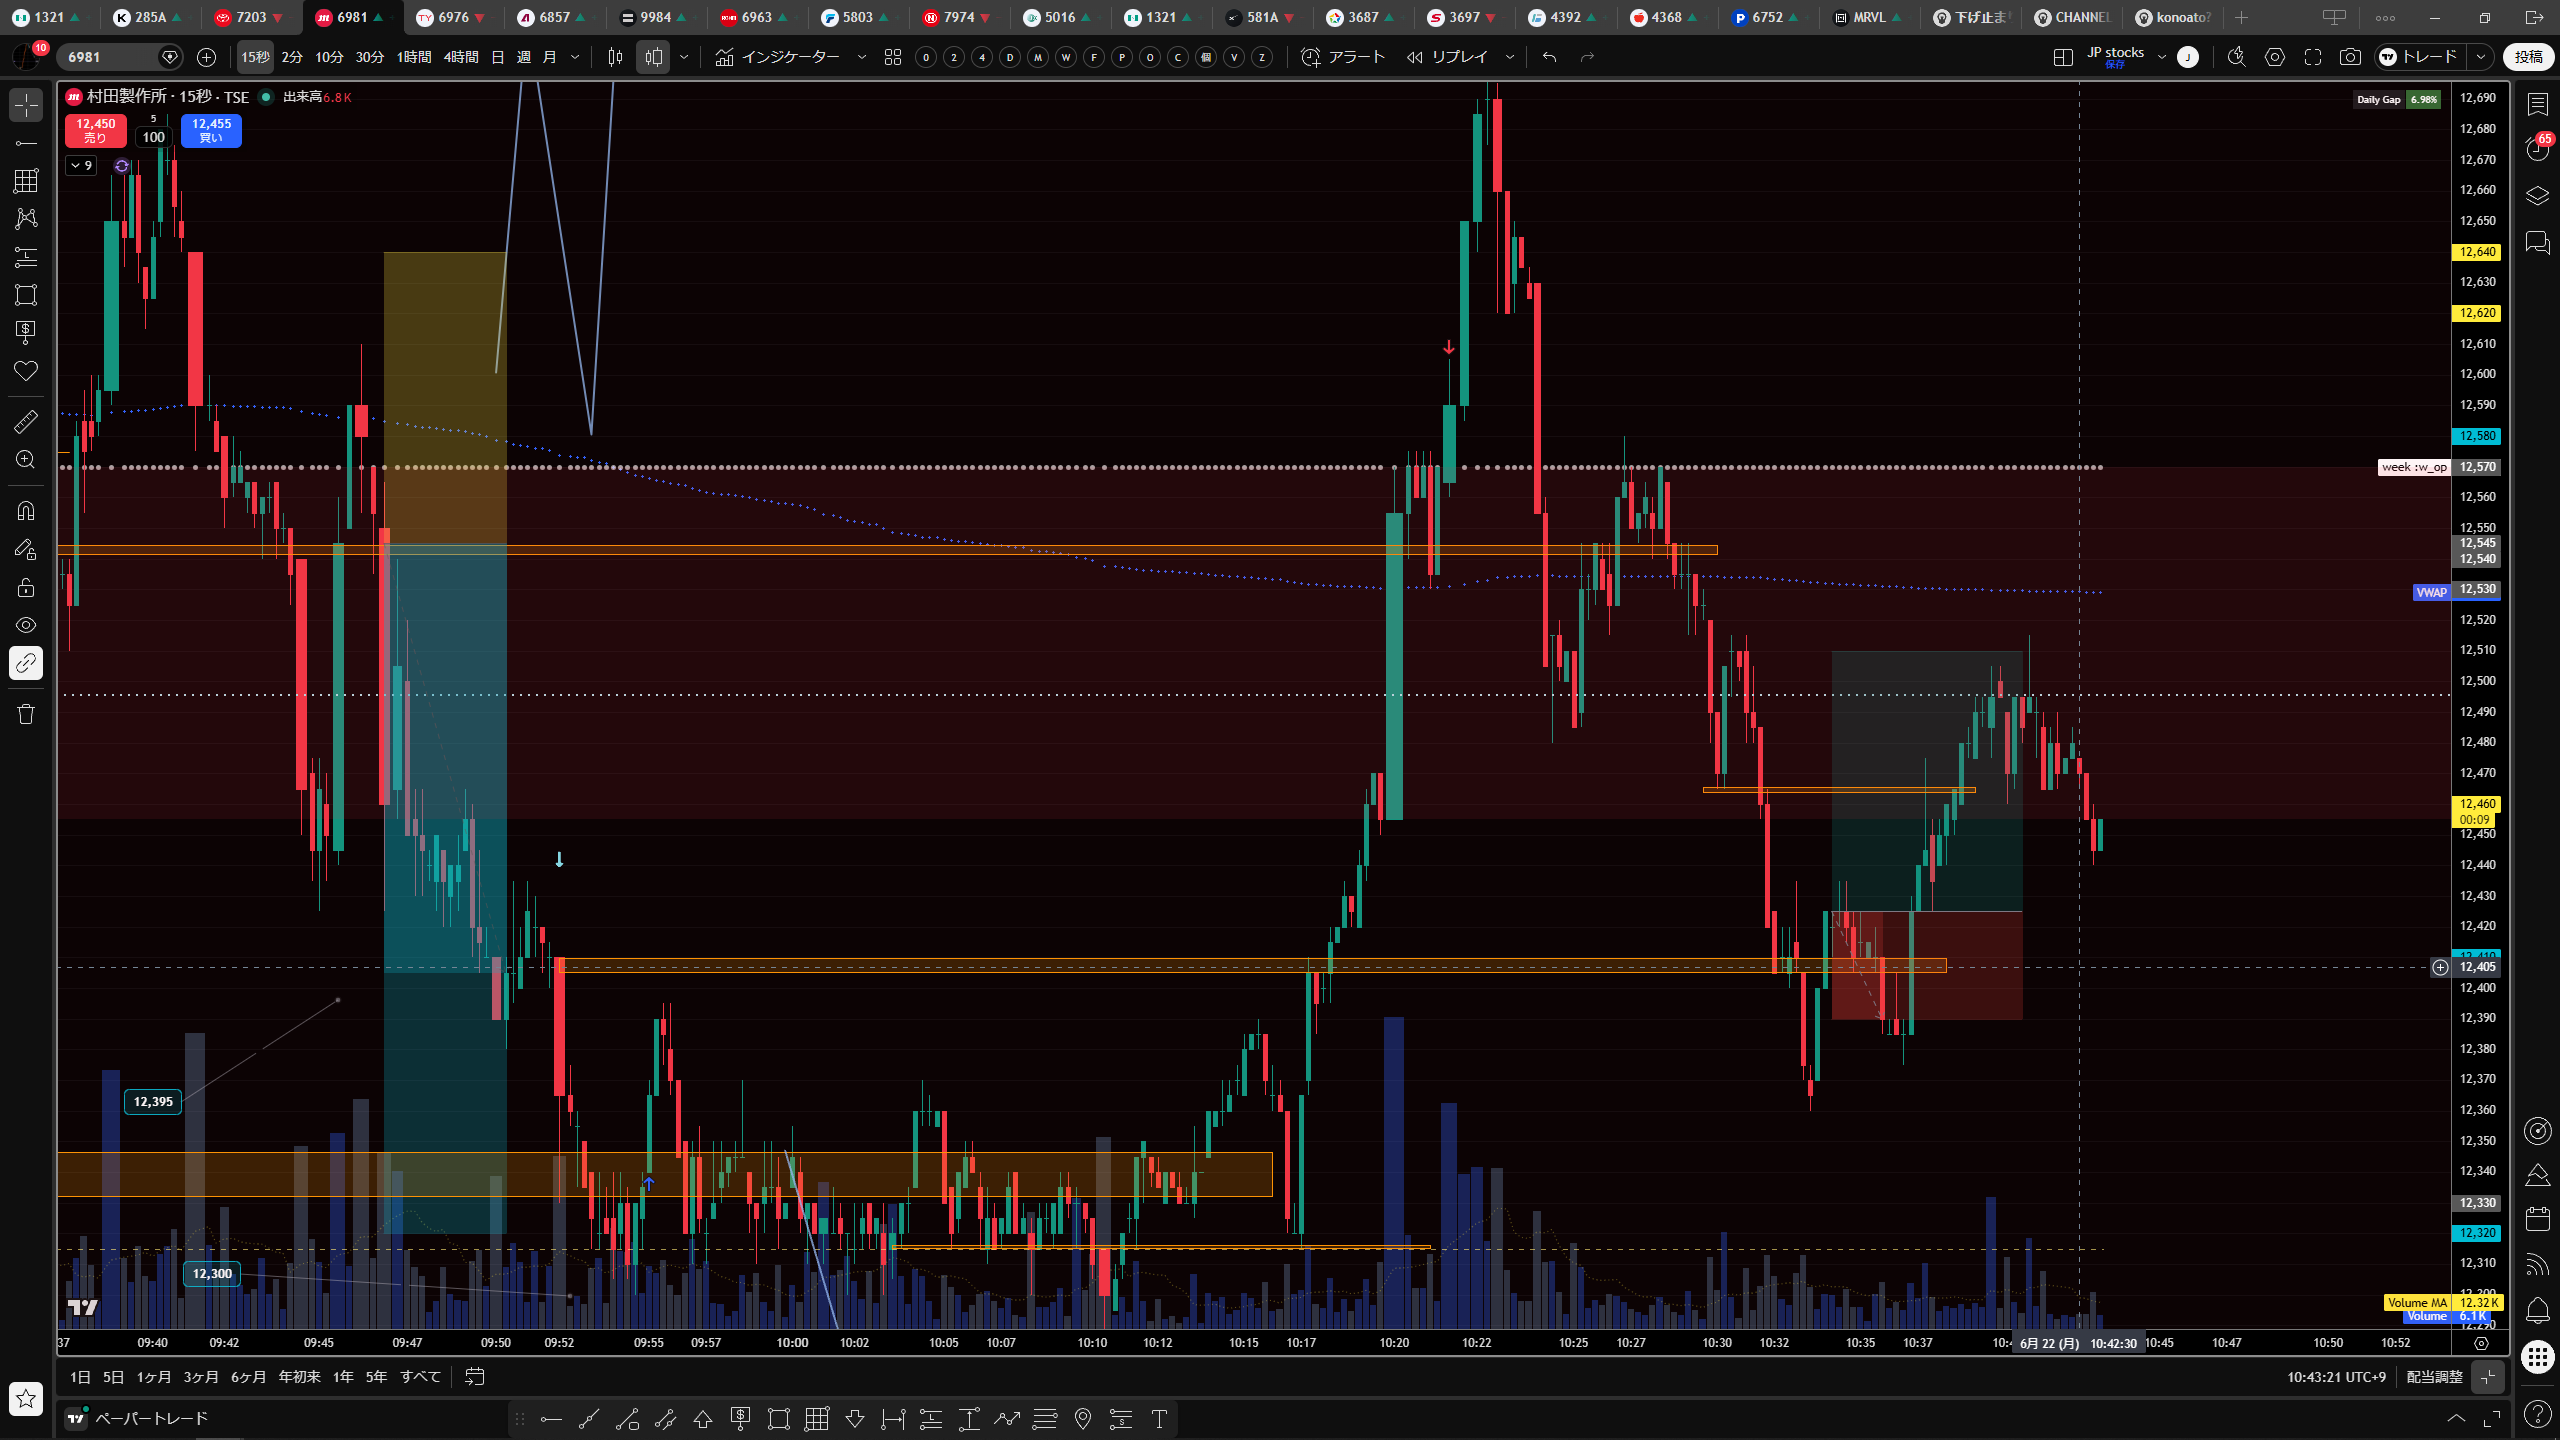Toggle the favorites star toolbar
The width and height of the screenshot is (2560, 1440).
pyautogui.click(x=26, y=1398)
